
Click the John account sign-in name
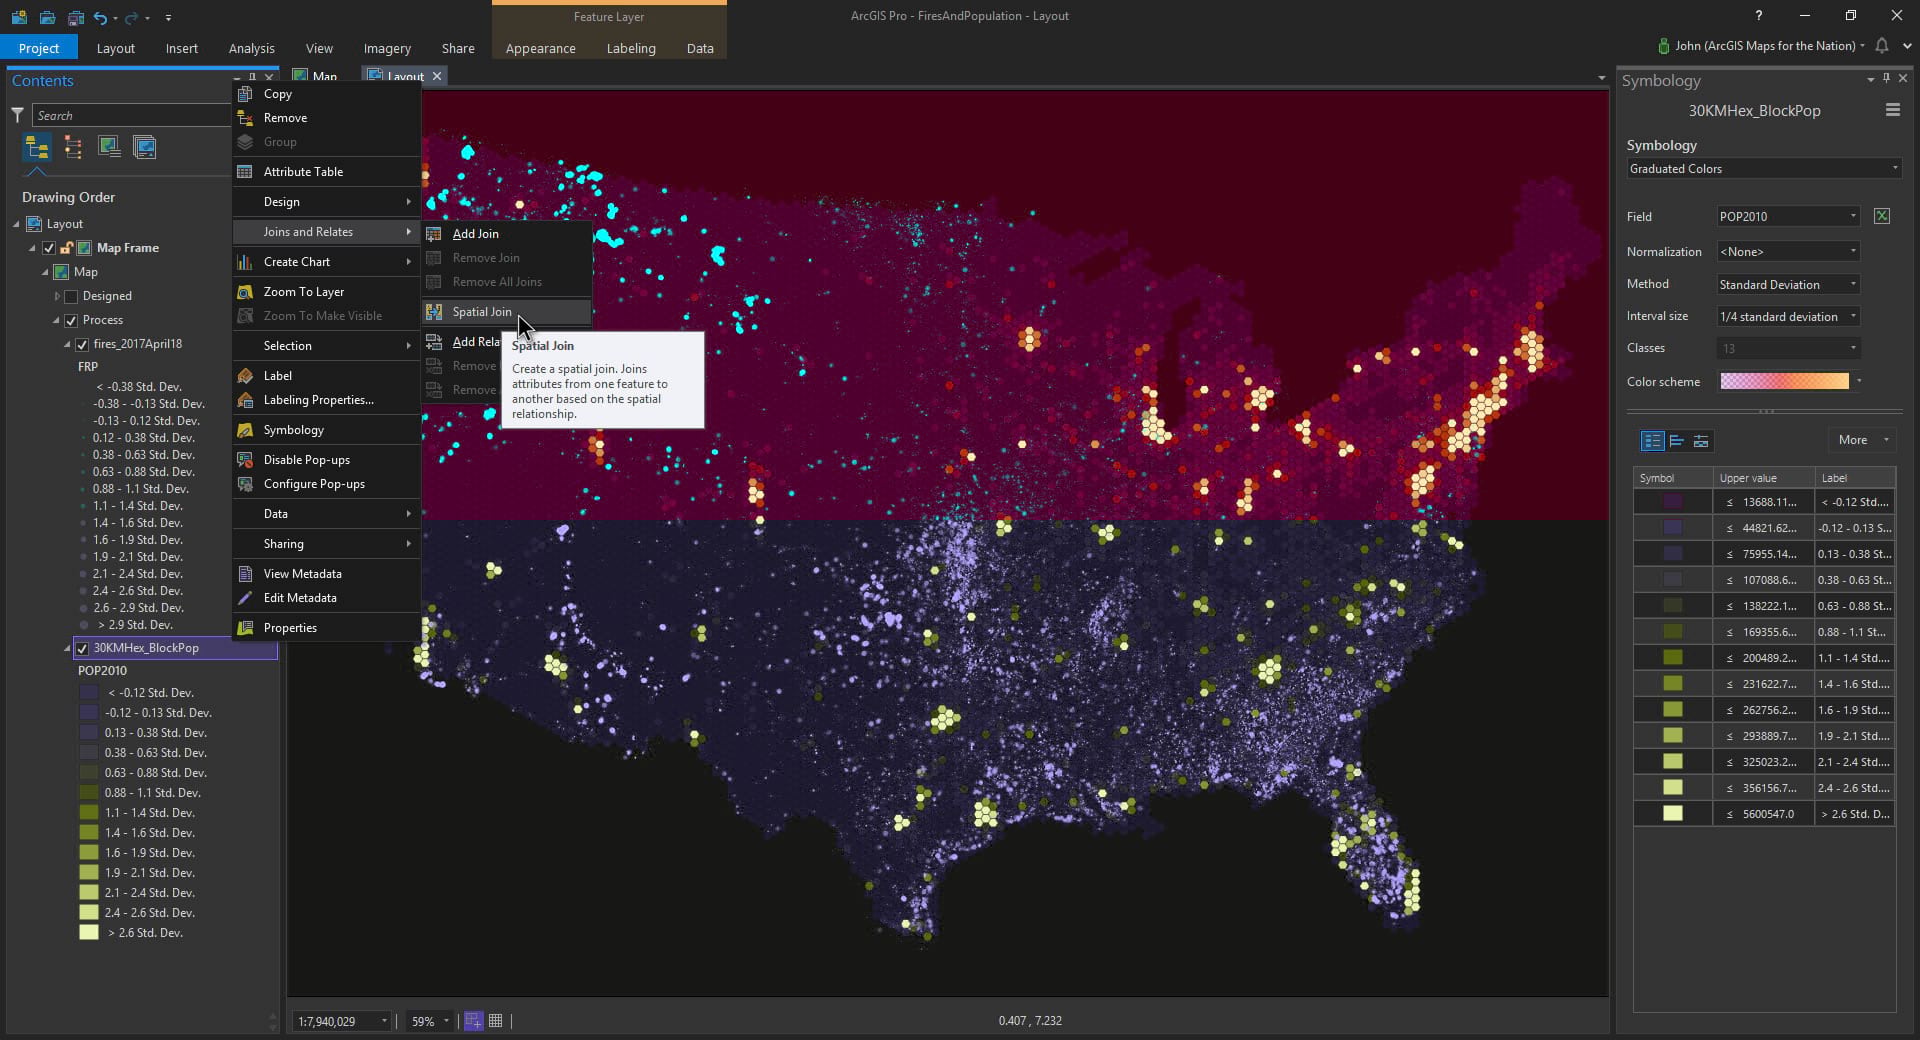click(1765, 46)
